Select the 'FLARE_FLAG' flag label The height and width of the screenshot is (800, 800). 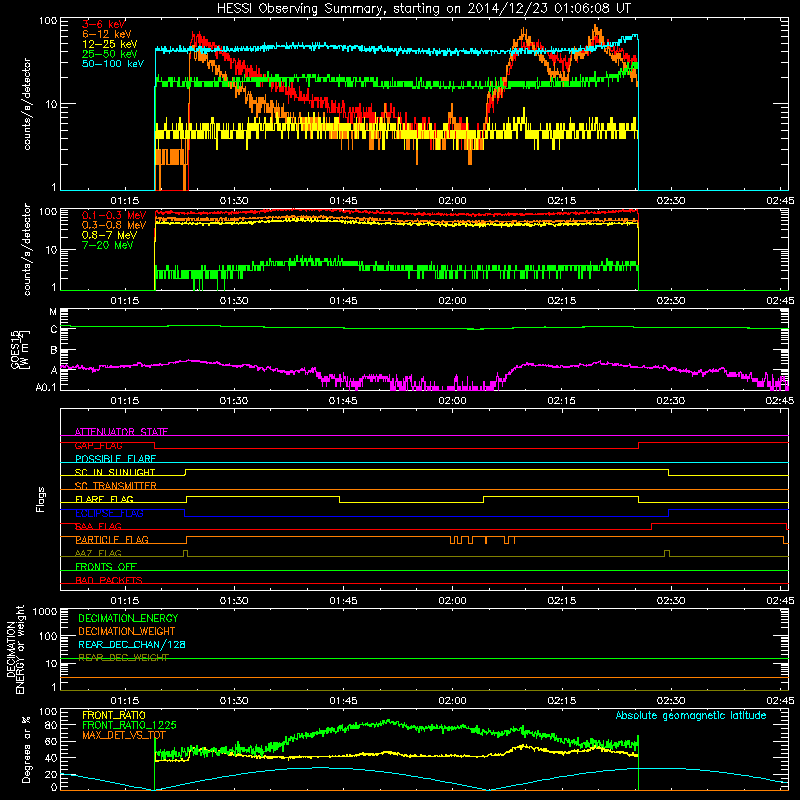[x=104, y=499]
